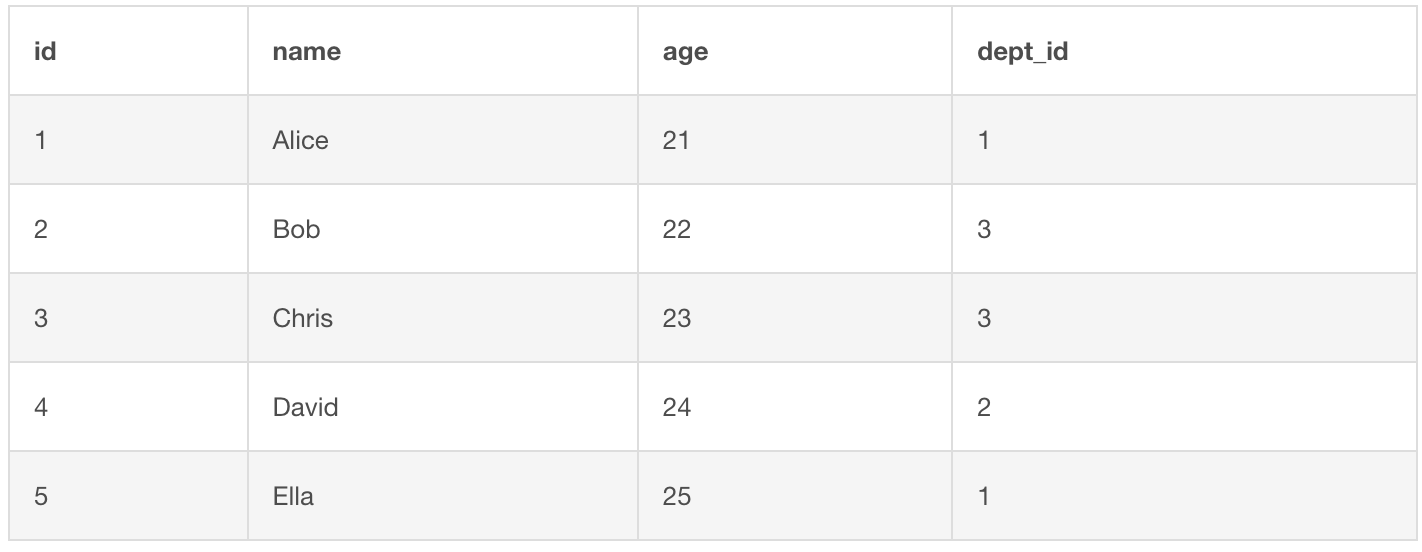This screenshot has width=1422, height=552.
Task: Click the age column header
Action: click(x=685, y=52)
